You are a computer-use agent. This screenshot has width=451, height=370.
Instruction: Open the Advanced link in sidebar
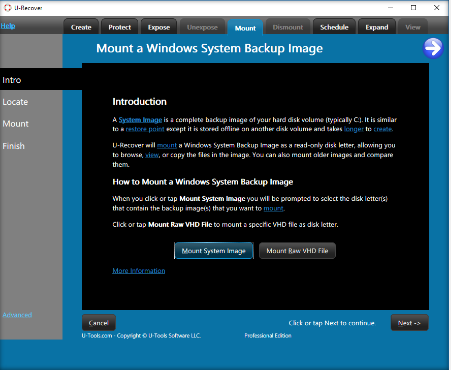pyautogui.click(x=17, y=315)
